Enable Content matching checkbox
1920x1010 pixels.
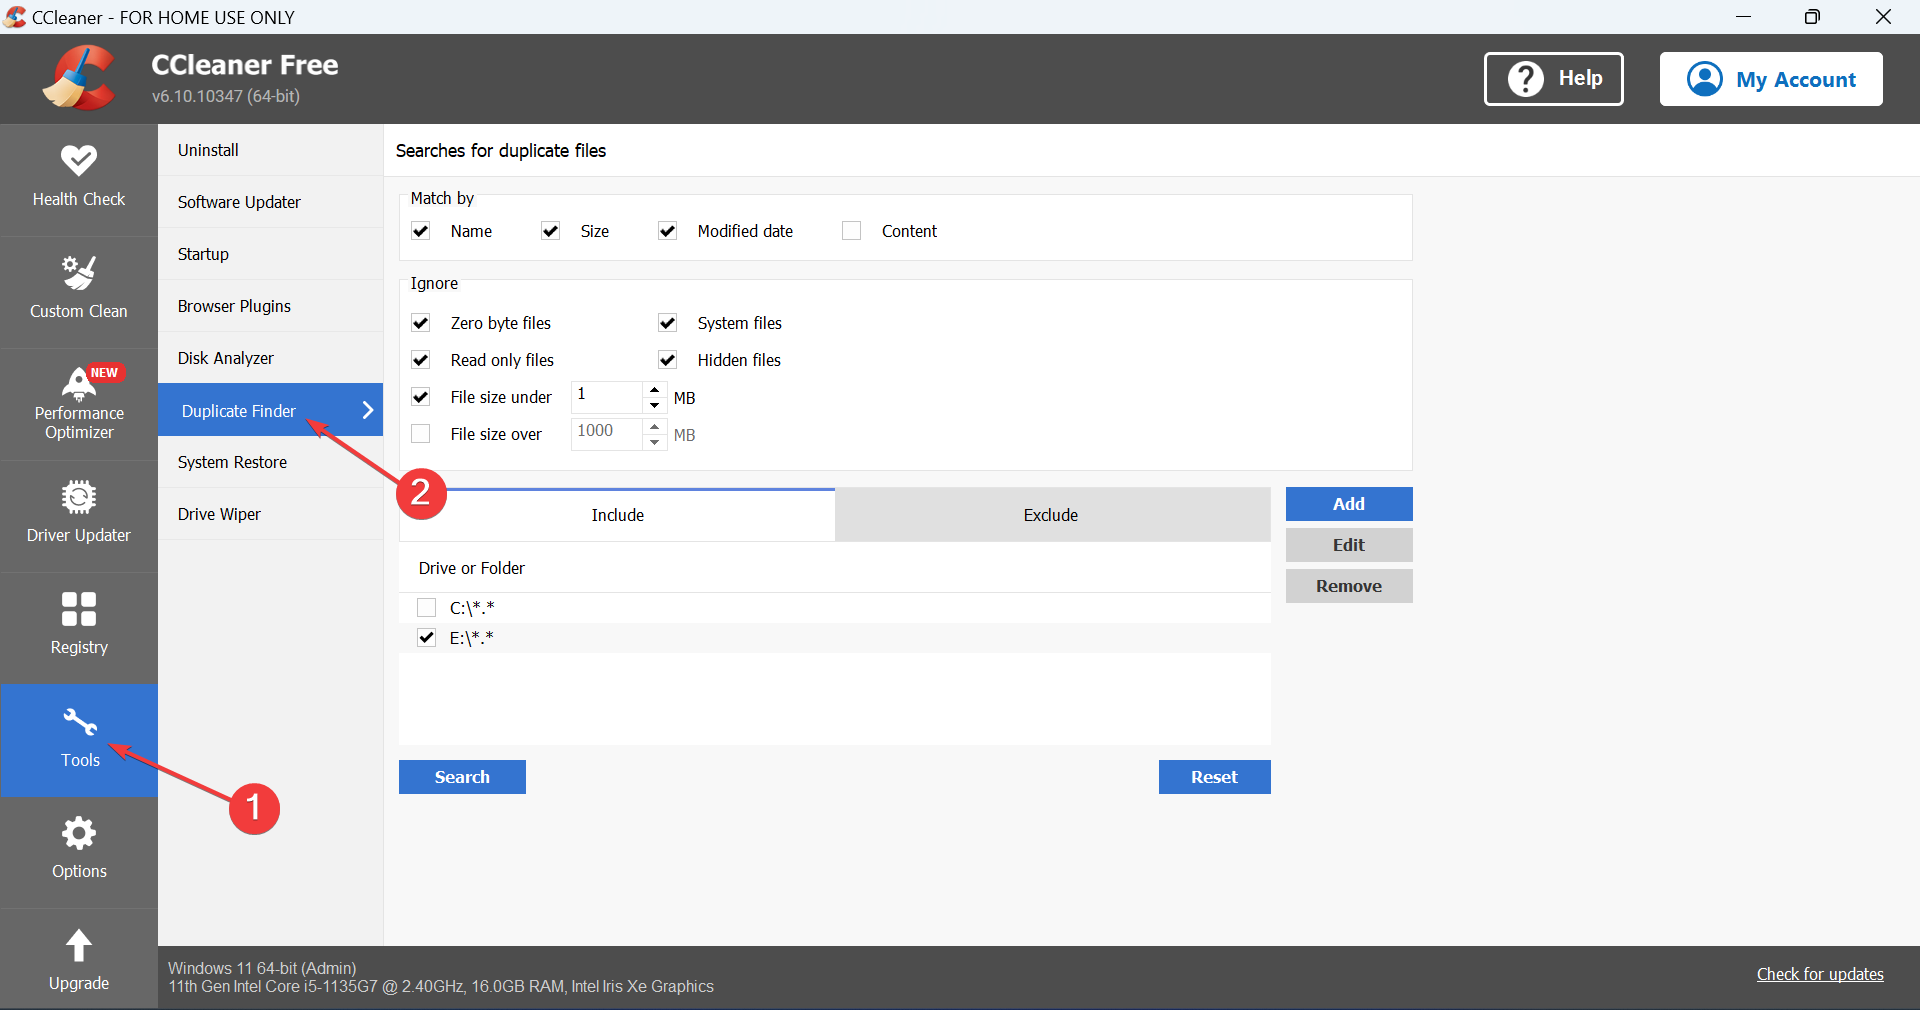(852, 230)
